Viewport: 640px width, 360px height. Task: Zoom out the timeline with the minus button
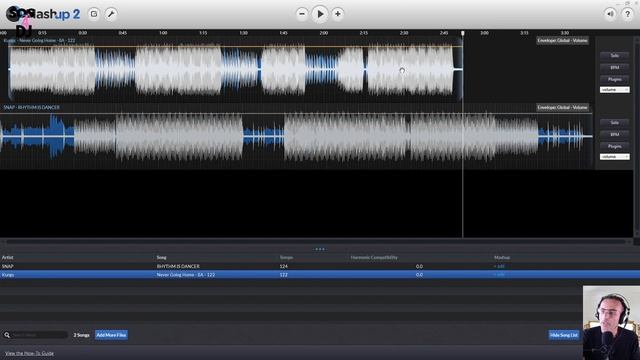tap(302, 14)
